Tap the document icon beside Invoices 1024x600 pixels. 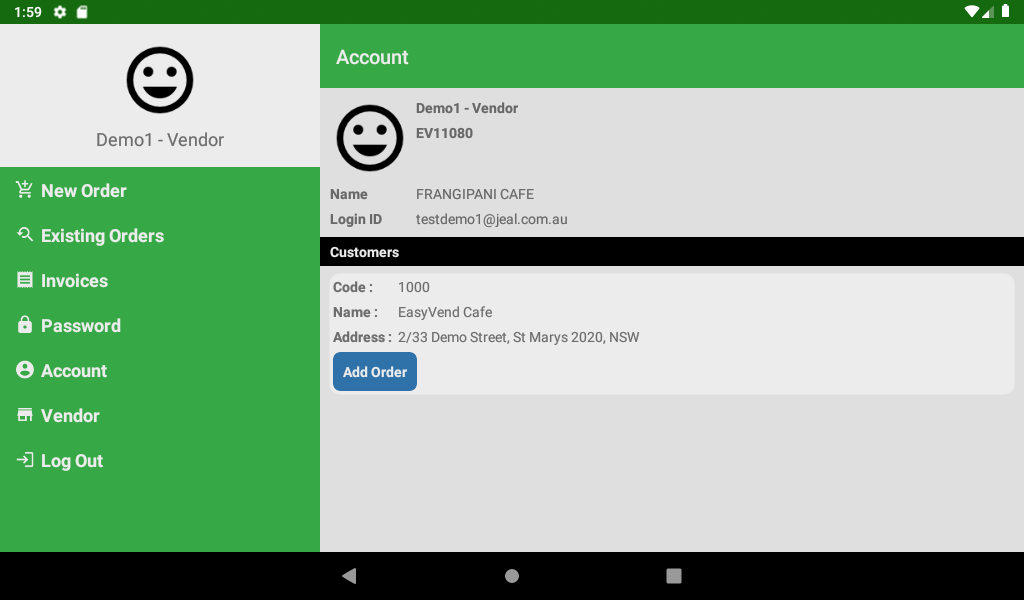25,280
